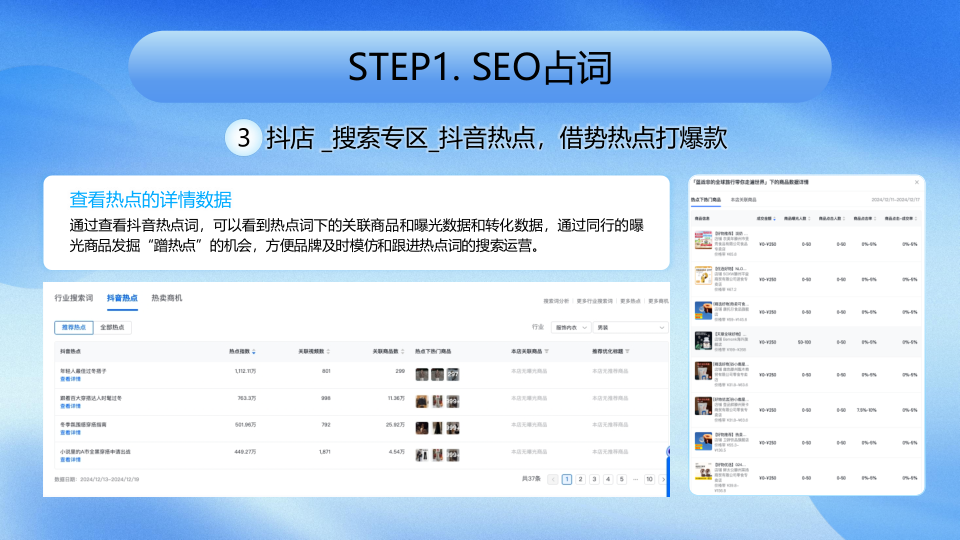Click last product image in detail panel list
This screenshot has width=960, height=540.
pyautogui.click(x=703, y=473)
